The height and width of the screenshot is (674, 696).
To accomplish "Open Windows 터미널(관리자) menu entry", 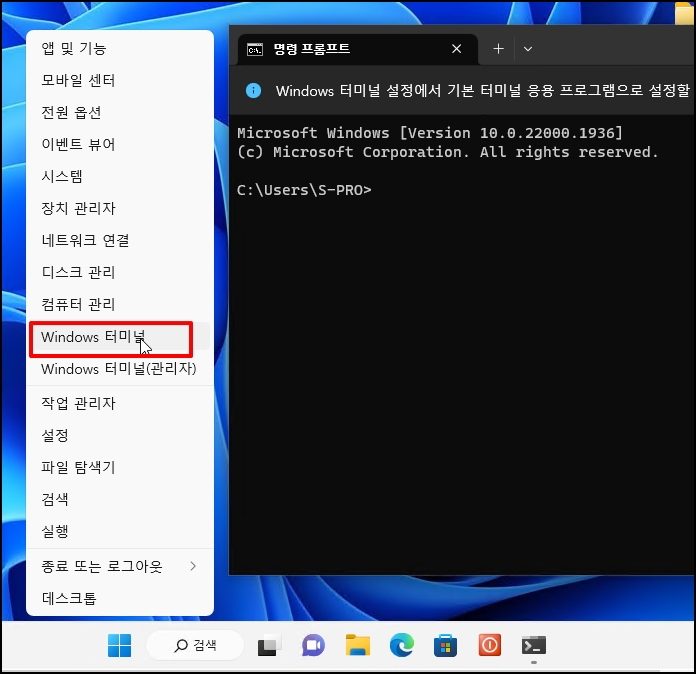I will pos(120,369).
